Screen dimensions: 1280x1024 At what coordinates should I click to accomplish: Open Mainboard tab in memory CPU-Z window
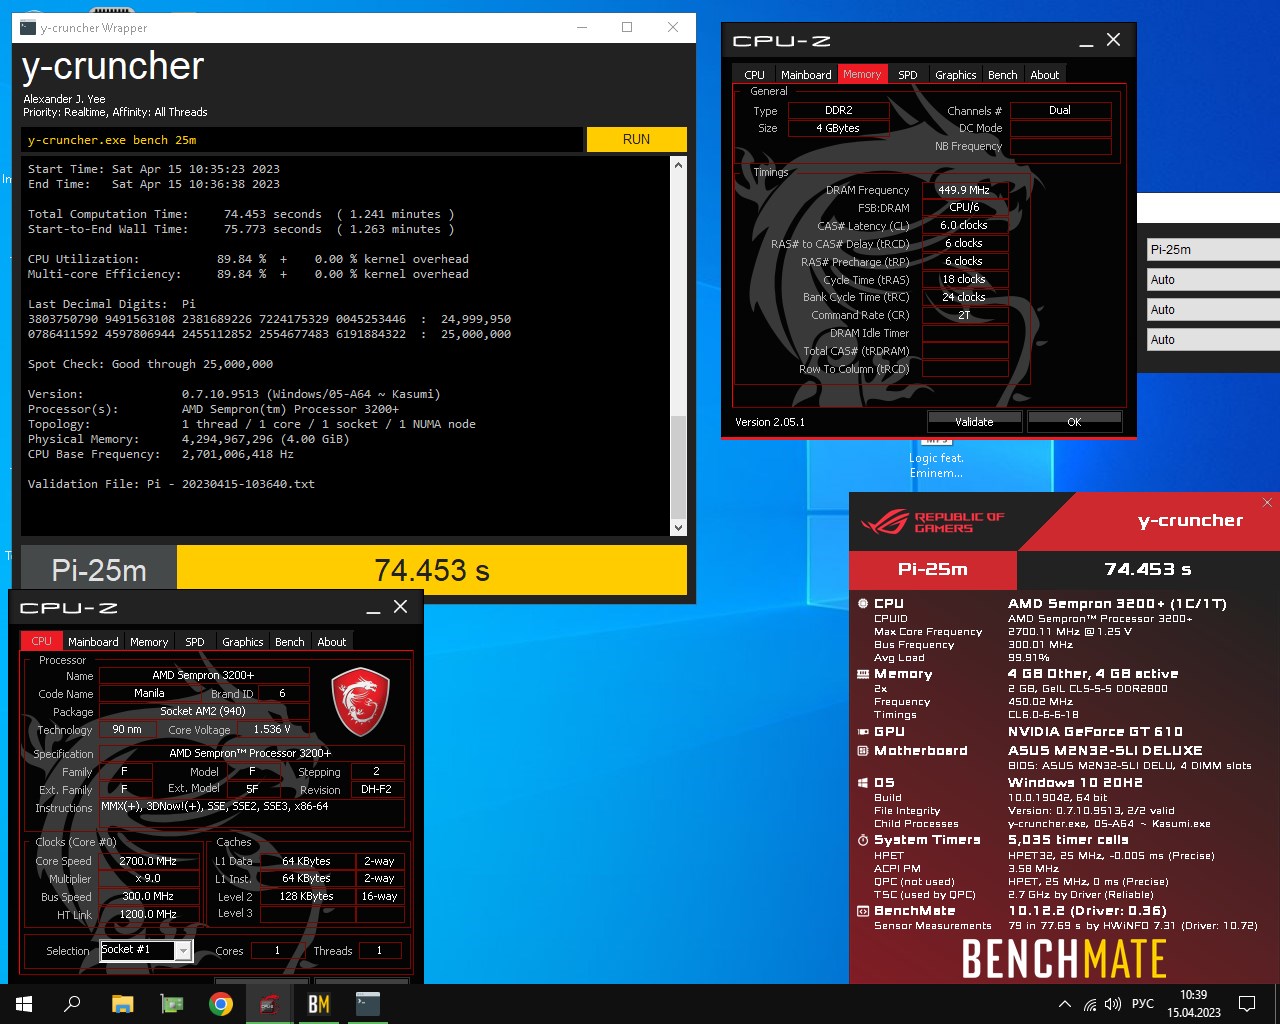(x=806, y=75)
